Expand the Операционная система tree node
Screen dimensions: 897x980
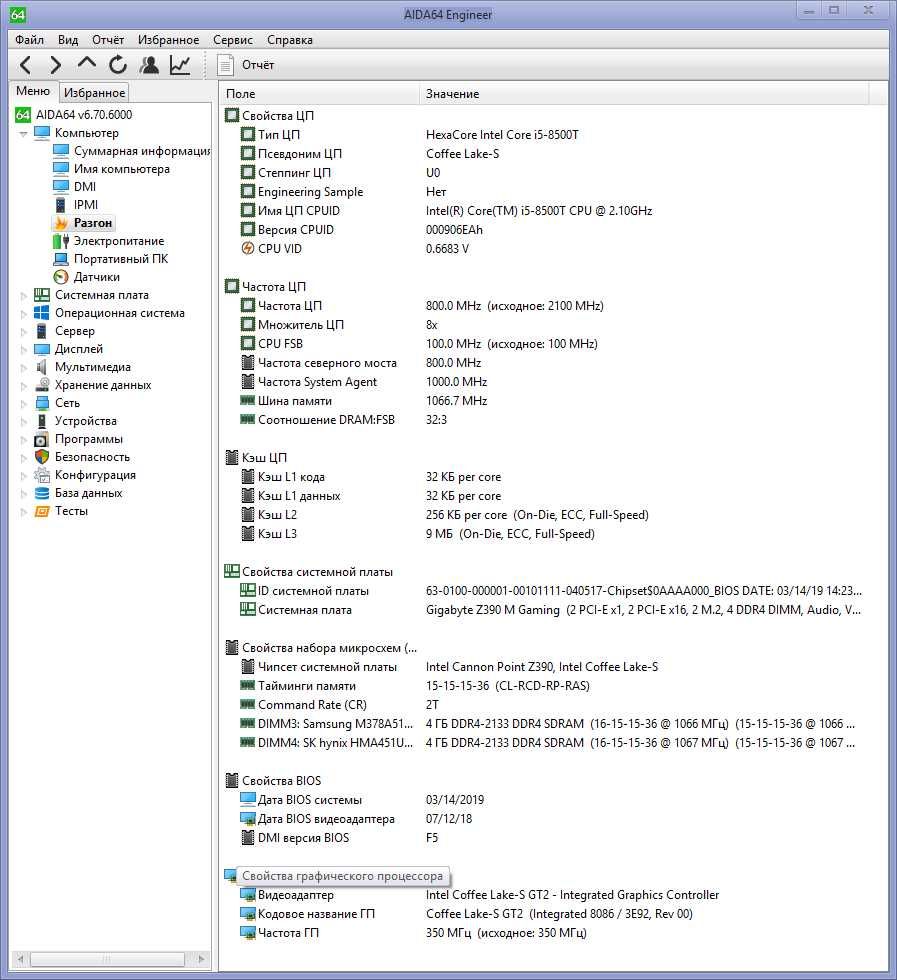[23, 313]
